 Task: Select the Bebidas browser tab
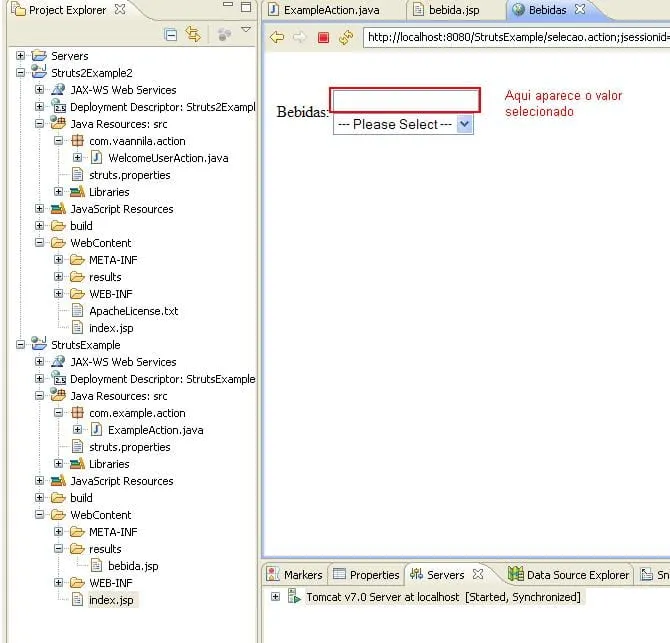(547, 10)
